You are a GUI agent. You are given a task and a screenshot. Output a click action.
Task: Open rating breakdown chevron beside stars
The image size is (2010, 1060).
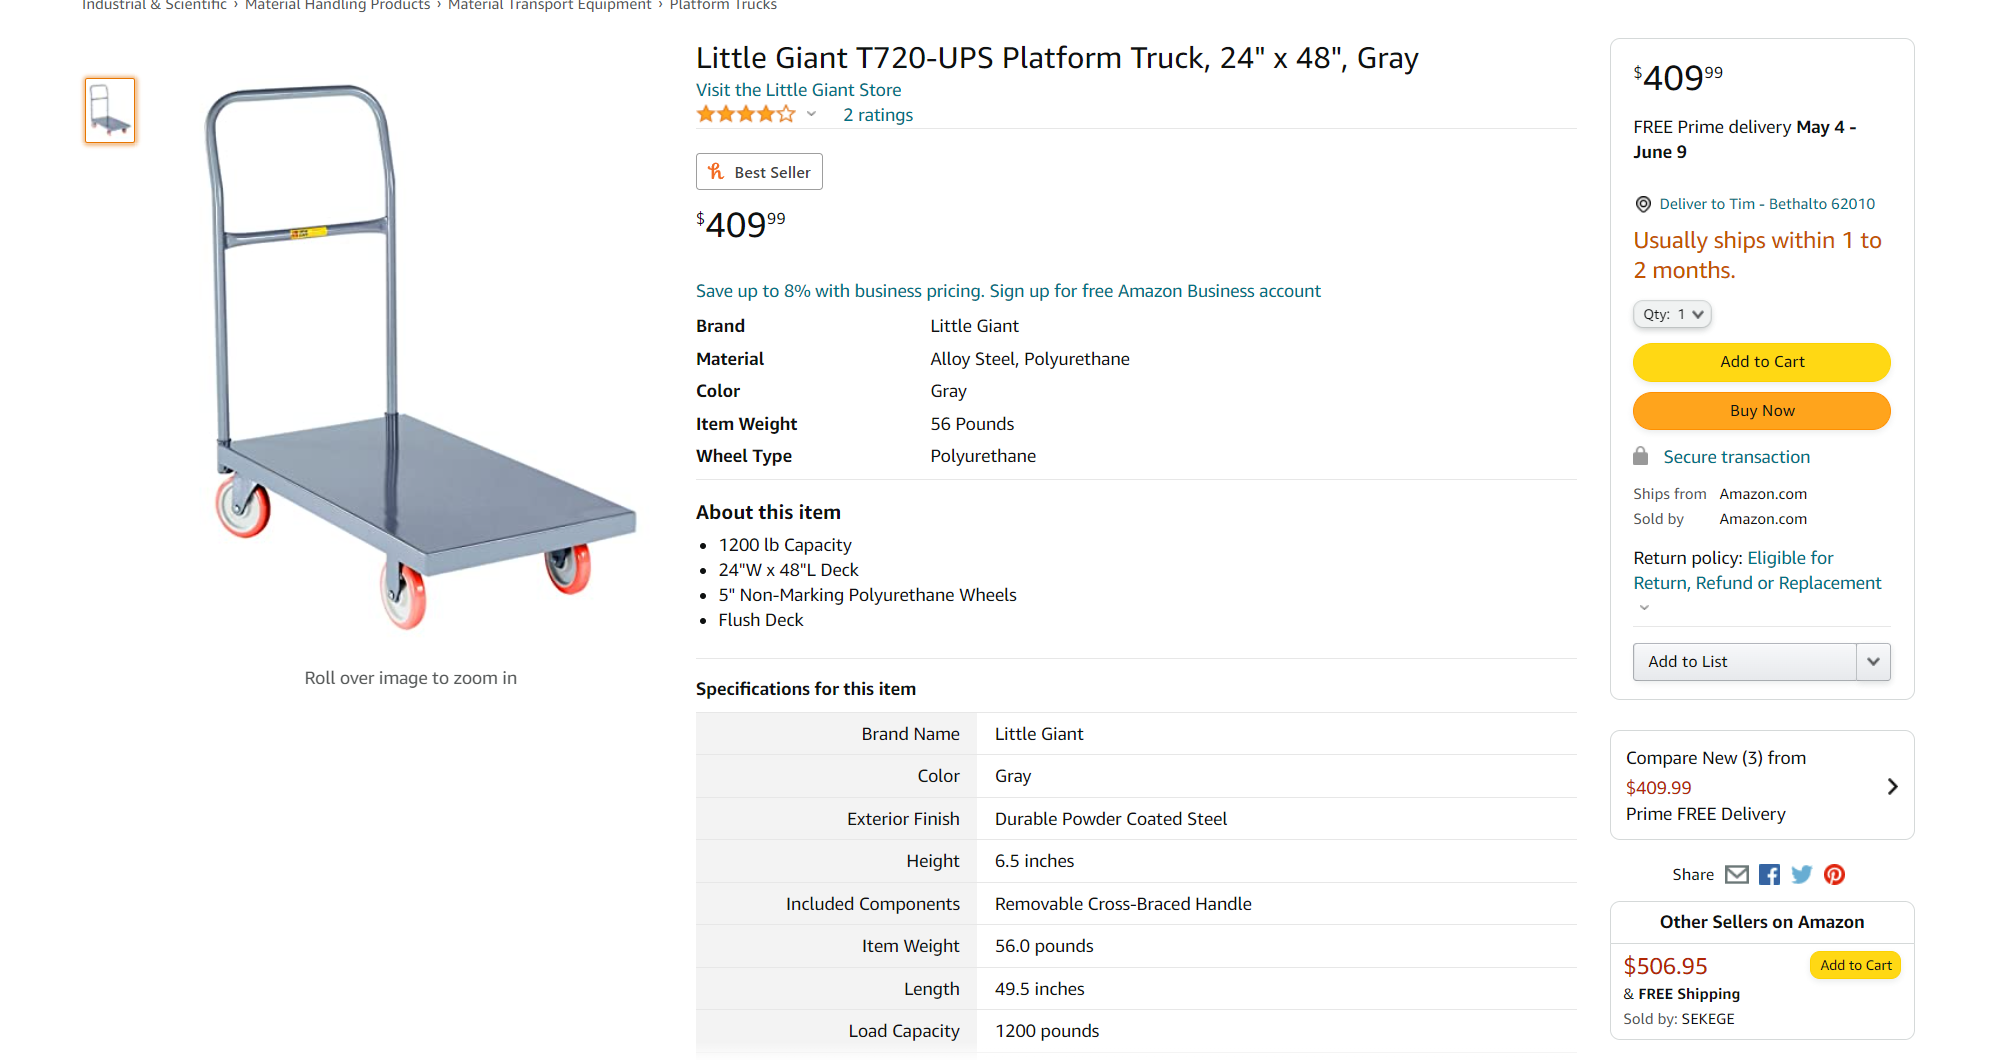coord(812,115)
